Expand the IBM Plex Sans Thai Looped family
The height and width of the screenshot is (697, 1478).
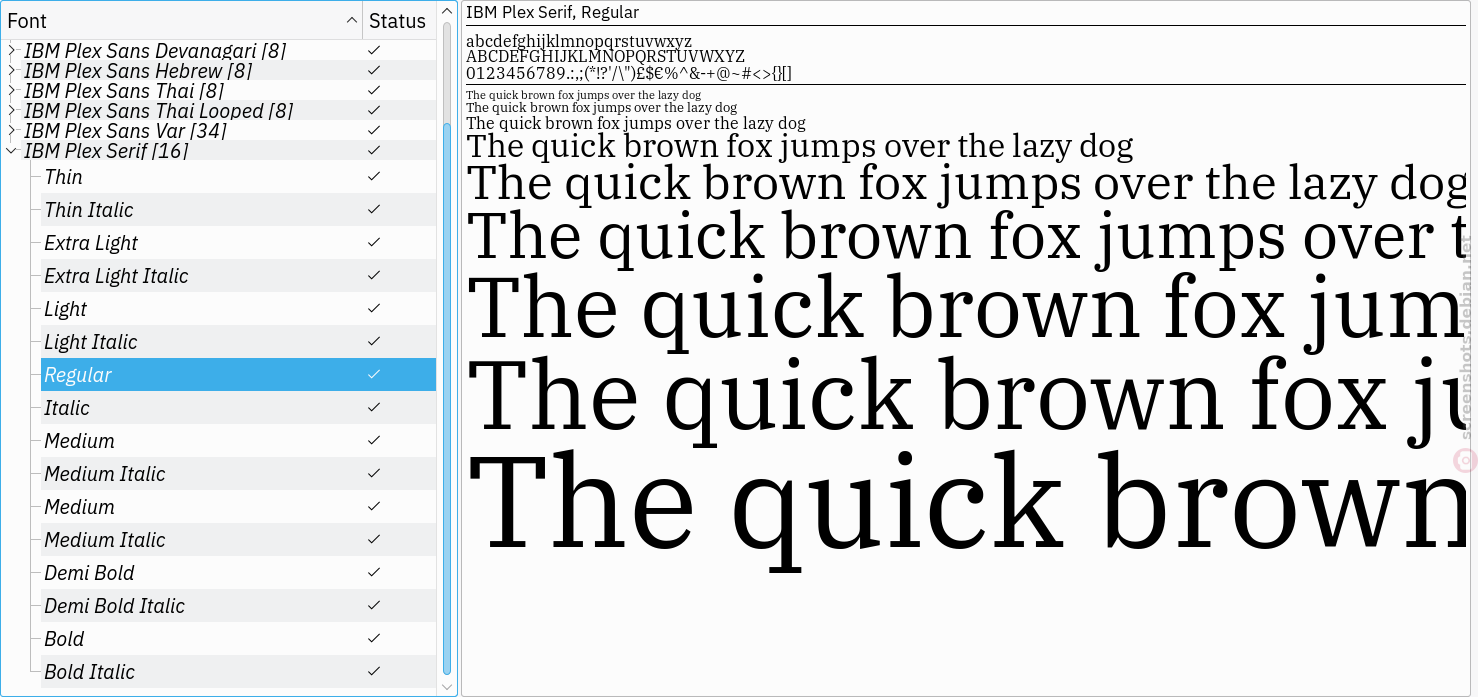[11, 110]
